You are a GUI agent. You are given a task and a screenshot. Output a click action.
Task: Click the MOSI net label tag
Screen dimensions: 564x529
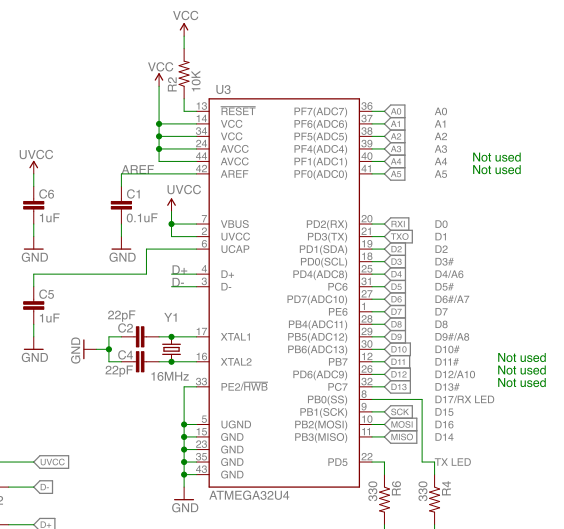coord(400,424)
